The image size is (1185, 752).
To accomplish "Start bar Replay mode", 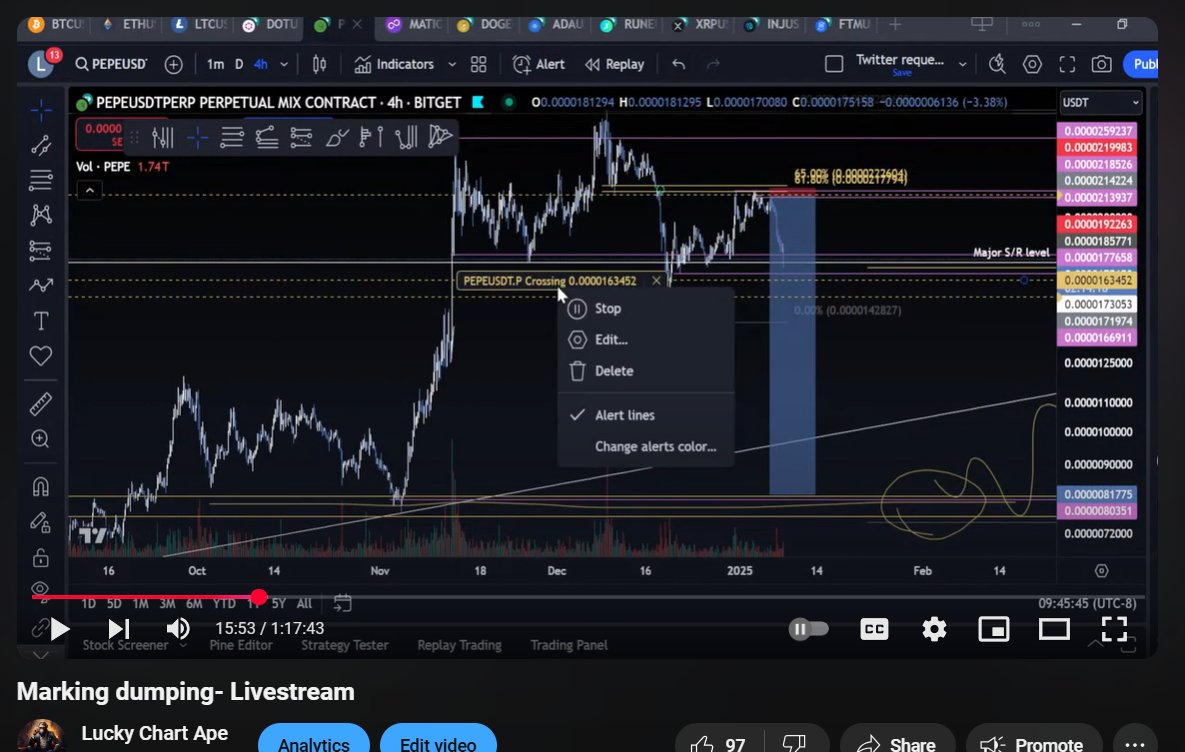I will 614,64.
